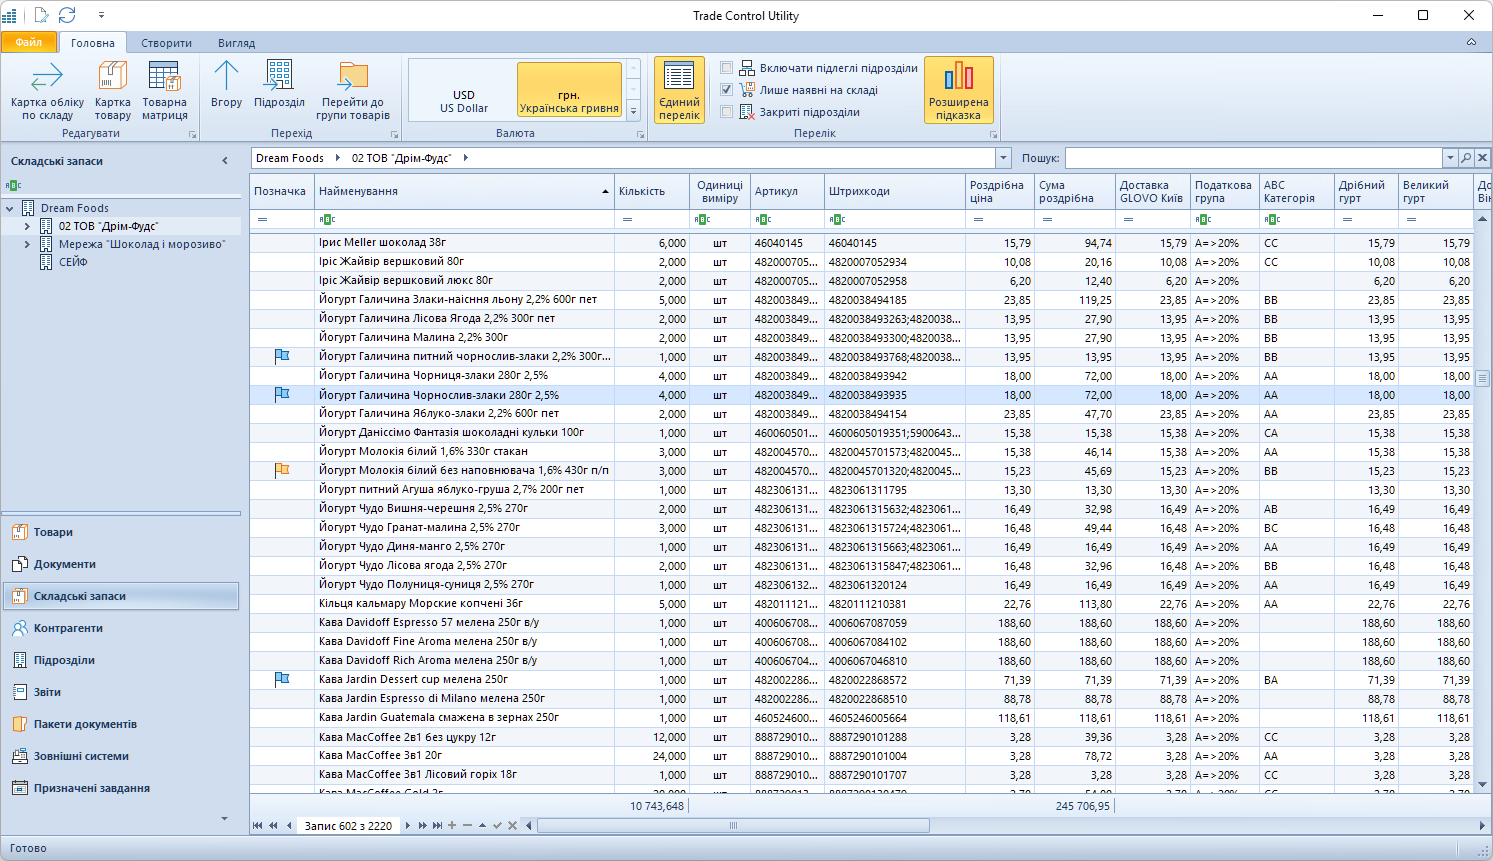Screen dimensions: 1493x861
Task: Uncheck Лише наявні на складі
Action: coord(727,90)
